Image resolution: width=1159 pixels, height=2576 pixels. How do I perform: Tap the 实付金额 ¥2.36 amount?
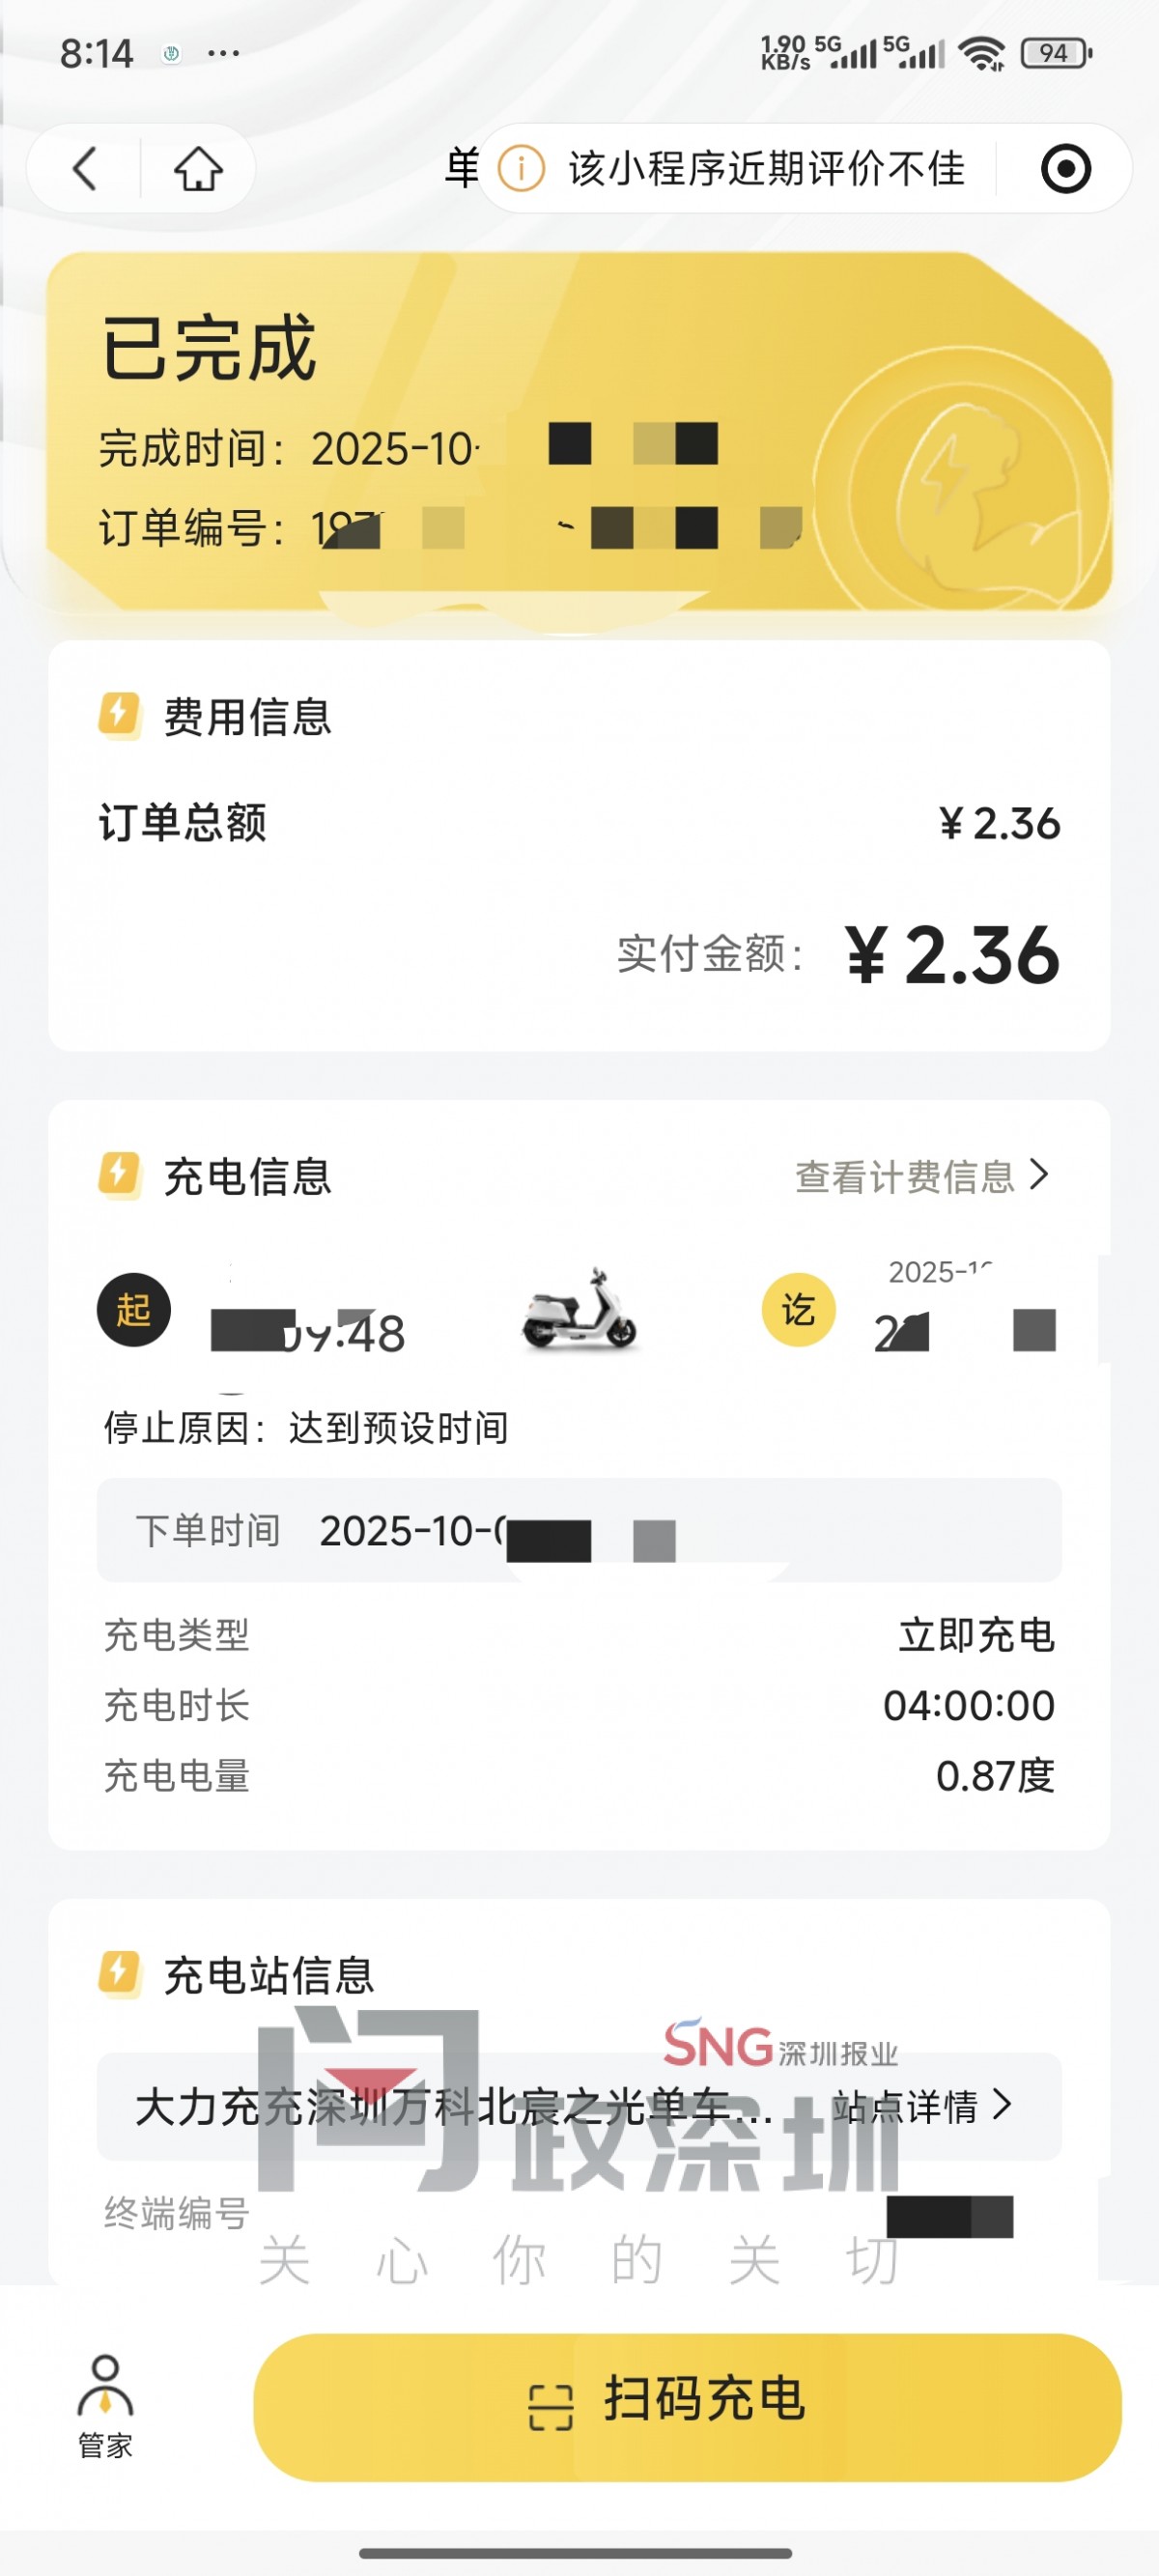click(950, 955)
